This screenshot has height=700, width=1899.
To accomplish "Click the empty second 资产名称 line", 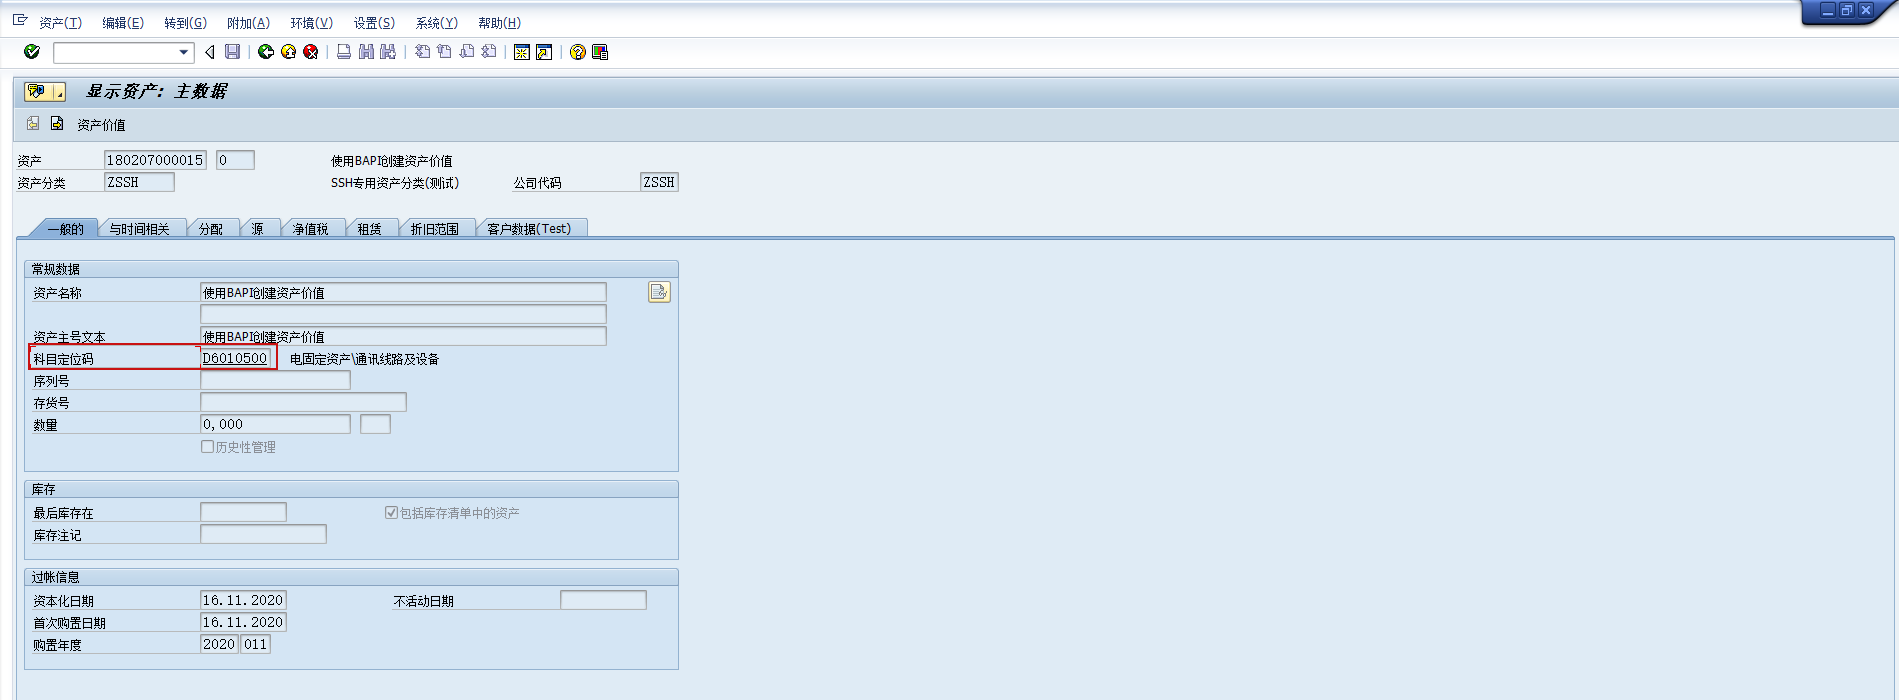I will pos(403,314).
